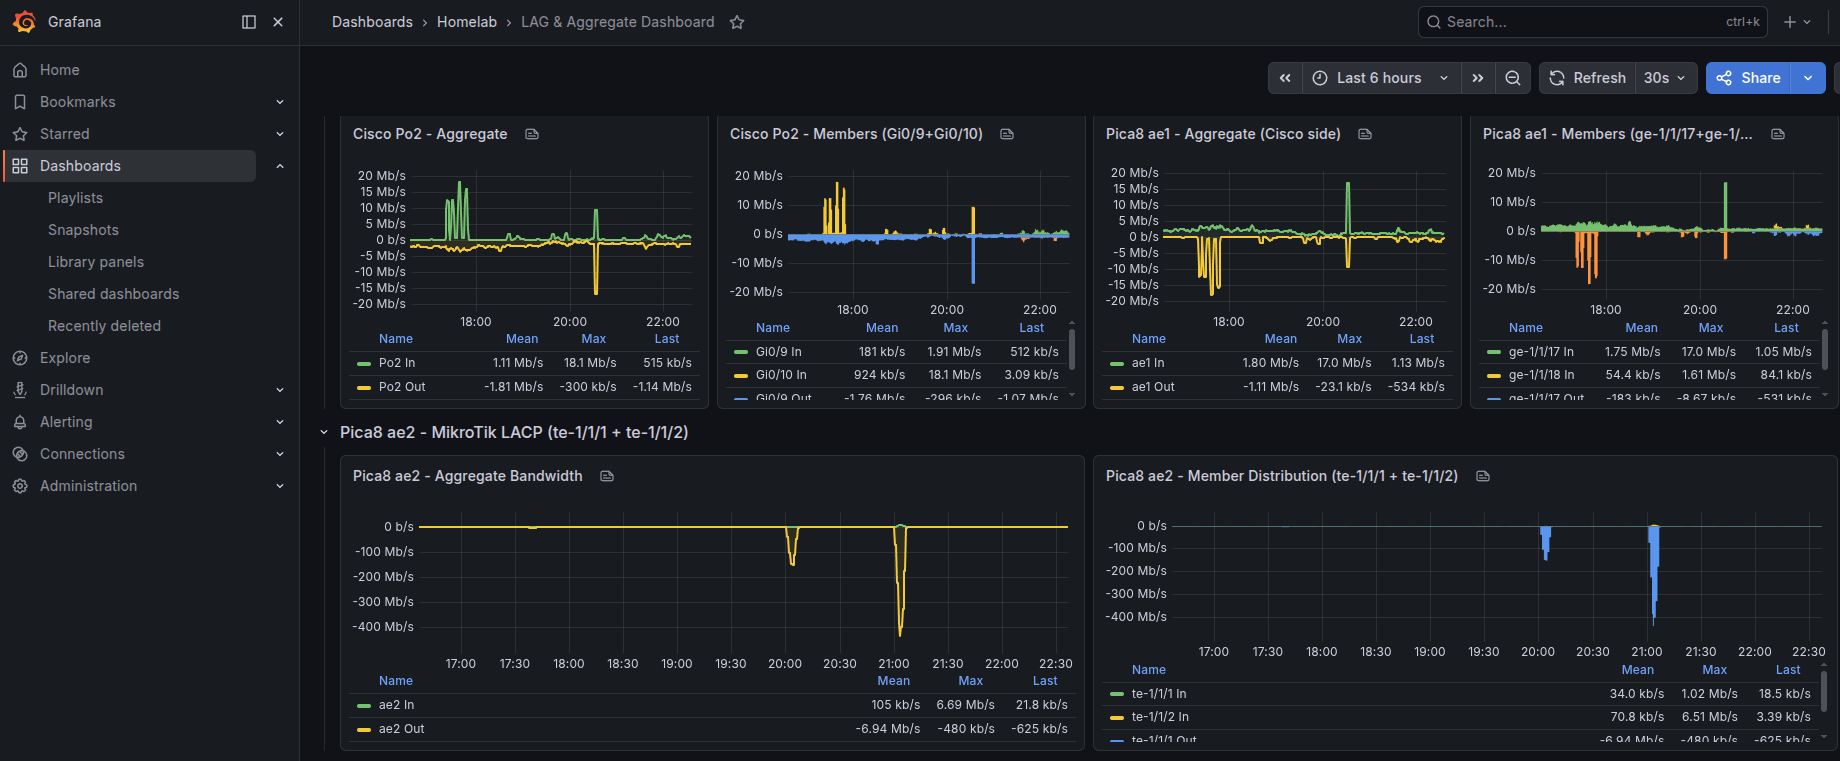Open the plus New menu
Image resolution: width=1840 pixels, height=761 pixels.
1797,22
